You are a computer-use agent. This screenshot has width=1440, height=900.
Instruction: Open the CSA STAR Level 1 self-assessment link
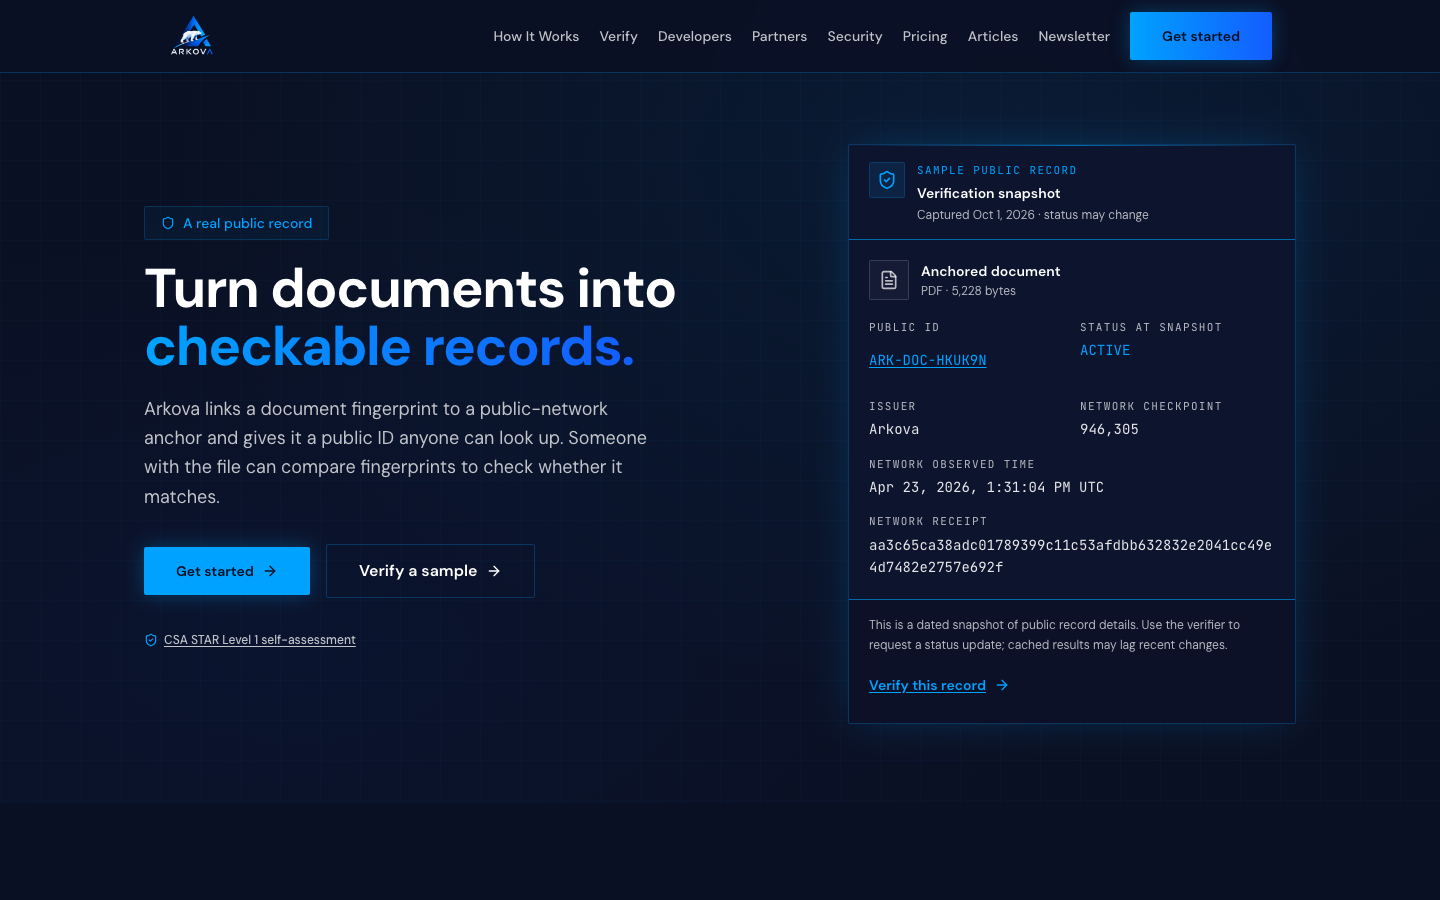click(x=260, y=640)
